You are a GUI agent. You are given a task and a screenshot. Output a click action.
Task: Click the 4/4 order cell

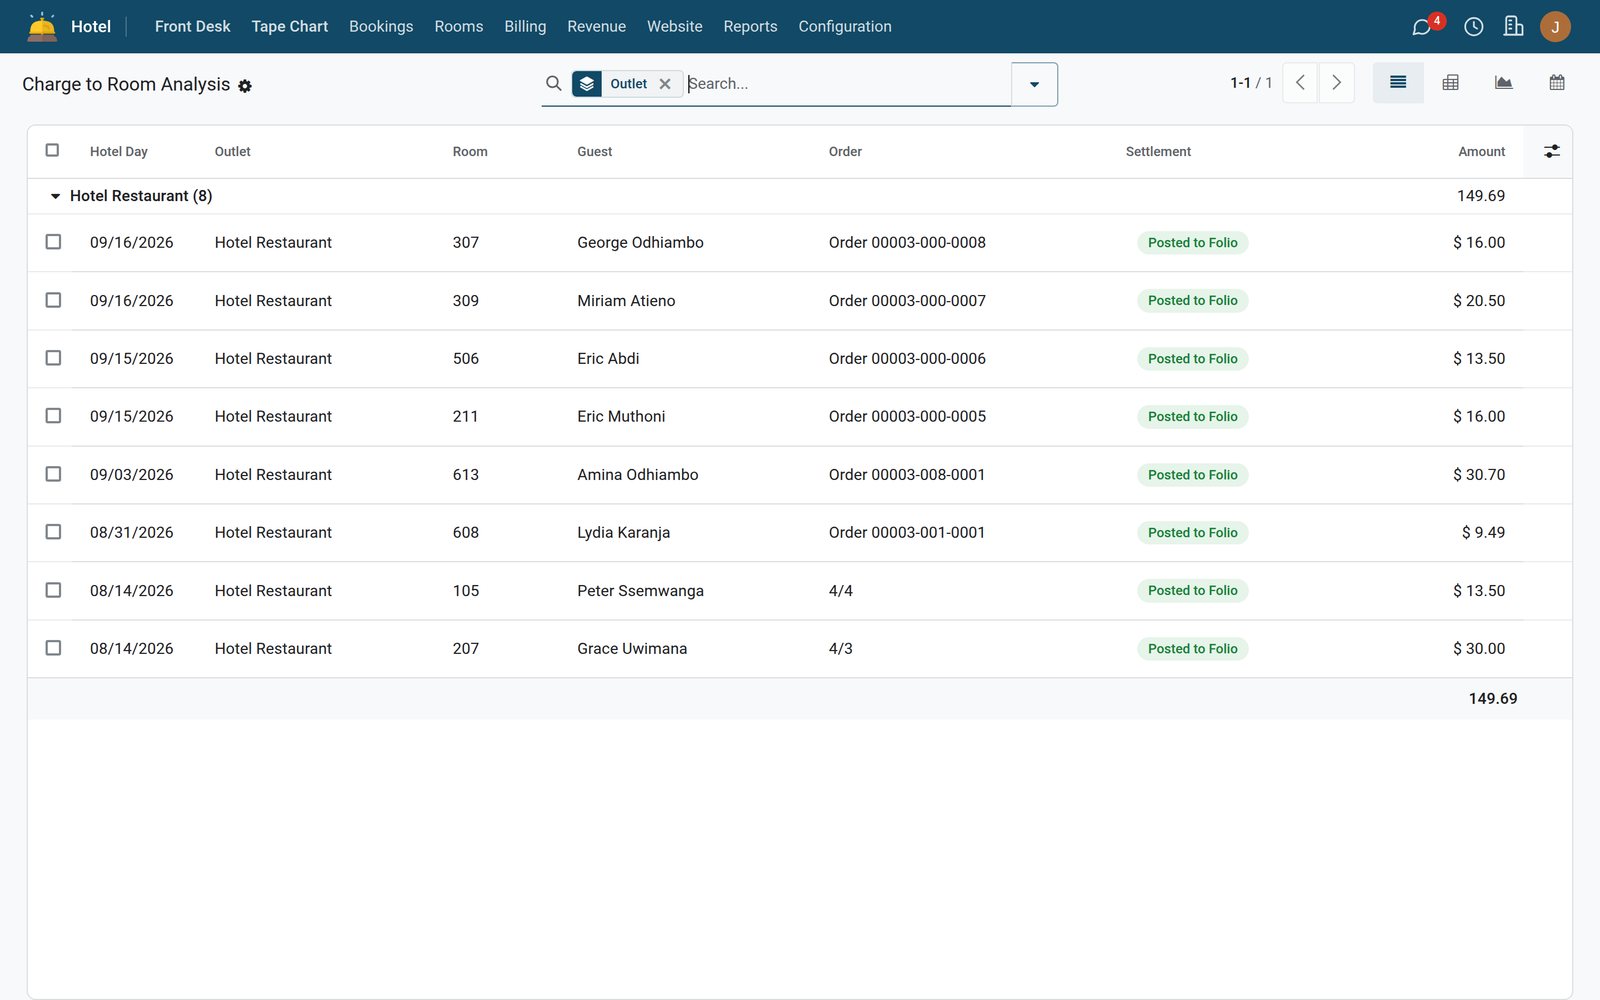pyautogui.click(x=841, y=591)
